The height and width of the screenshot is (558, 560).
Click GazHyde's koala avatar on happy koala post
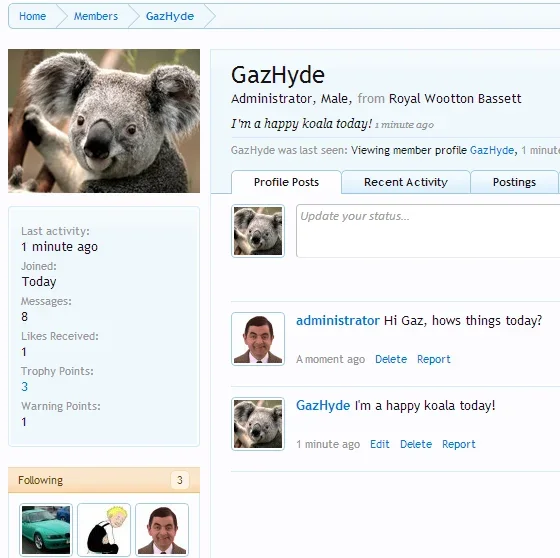tap(258, 424)
